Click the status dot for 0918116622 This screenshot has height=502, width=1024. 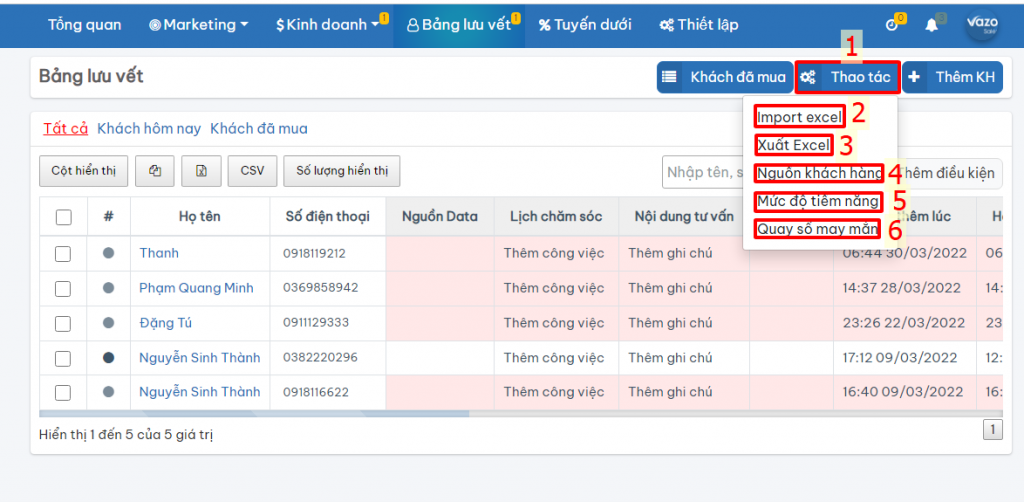click(109, 392)
